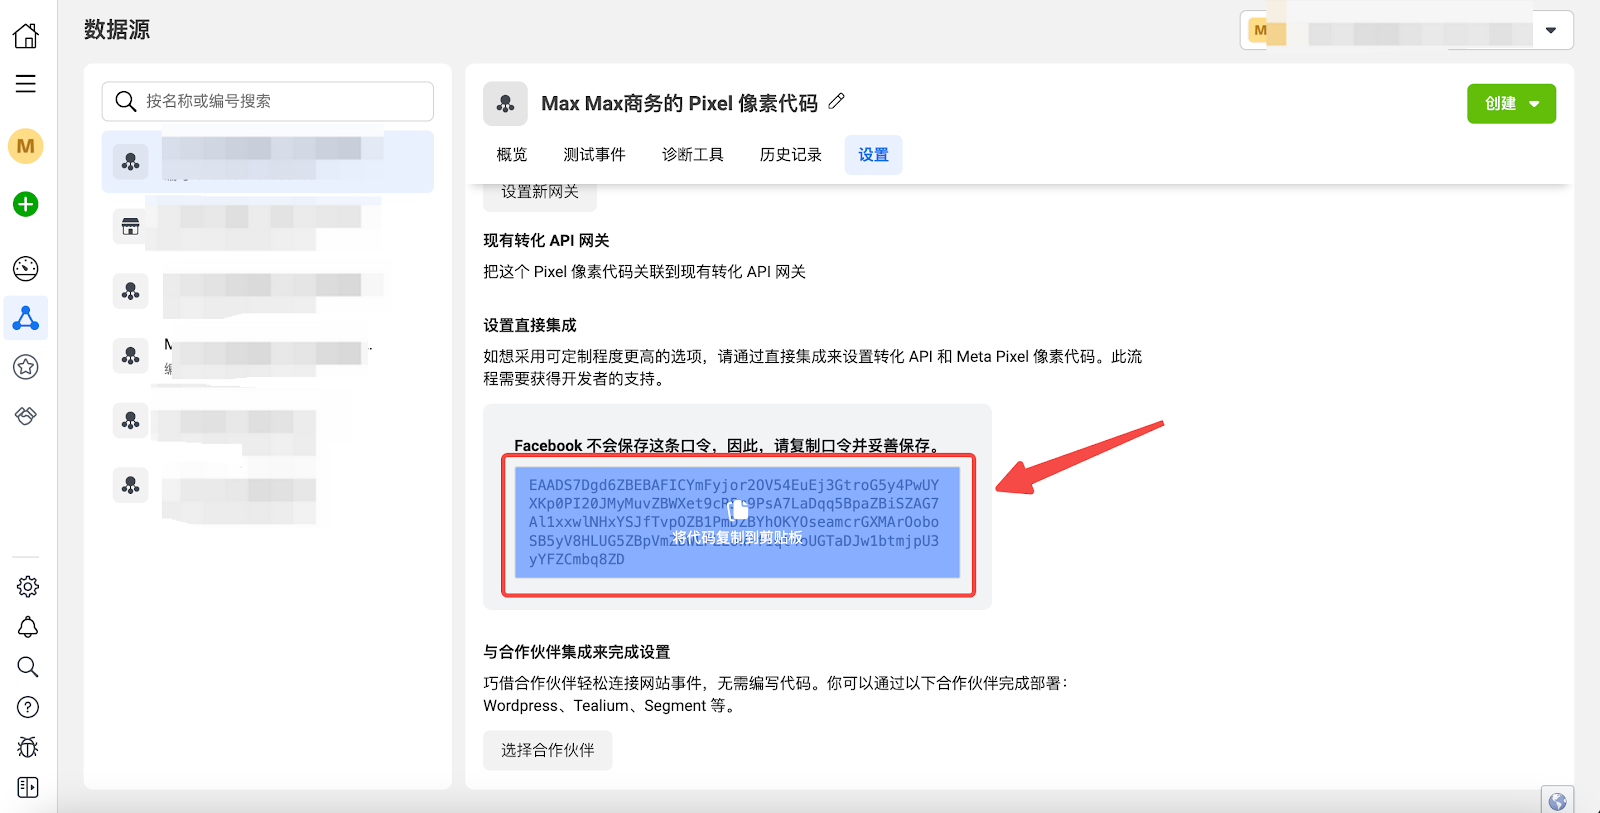Open notifications bell icon
This screenshot has height=813, width=1600.
point(28,627)
